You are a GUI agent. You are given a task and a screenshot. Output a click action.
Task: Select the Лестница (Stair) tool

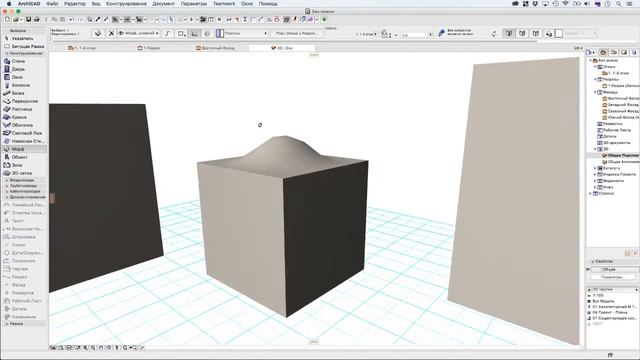[x=24, y=109]
